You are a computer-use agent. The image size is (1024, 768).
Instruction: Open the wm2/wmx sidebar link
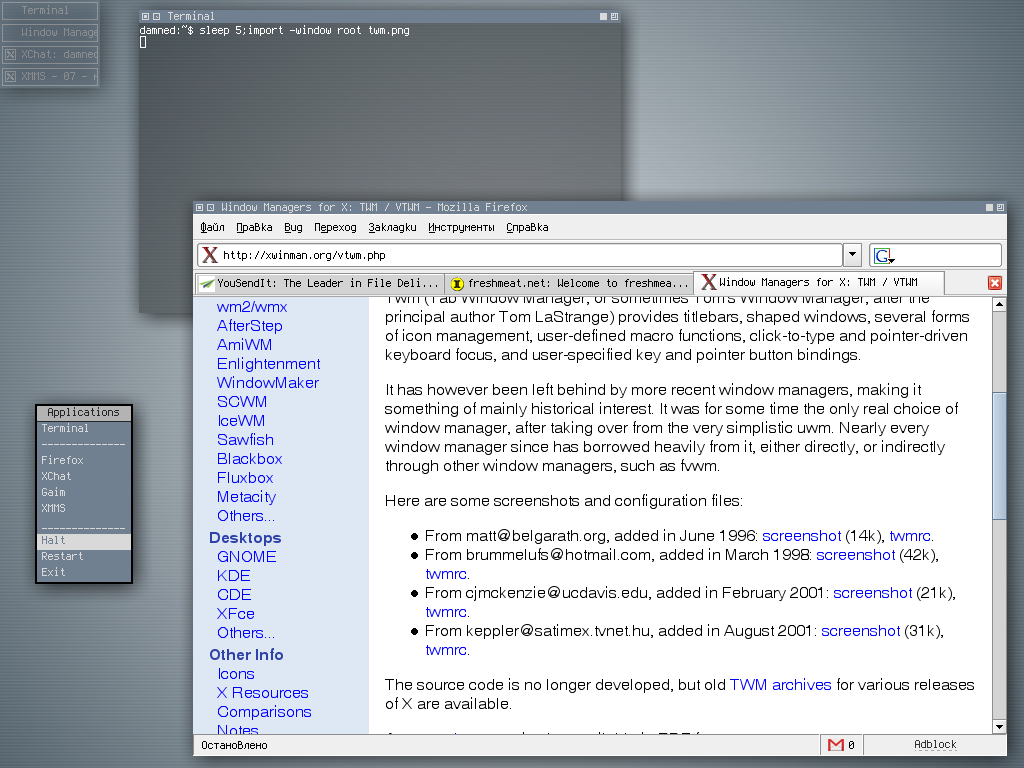pos(251,307)
